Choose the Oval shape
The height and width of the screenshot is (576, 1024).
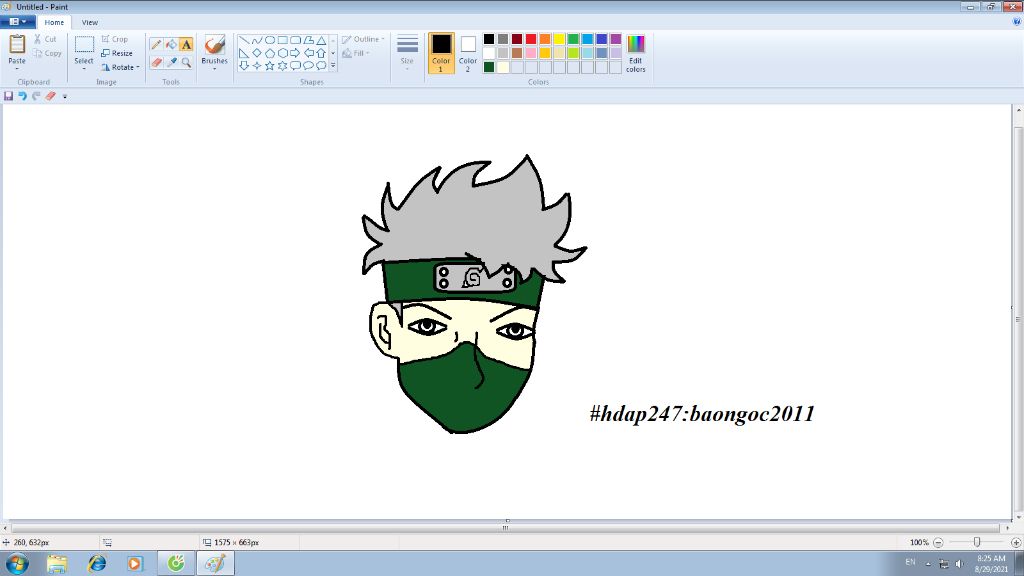coord(270,40)
